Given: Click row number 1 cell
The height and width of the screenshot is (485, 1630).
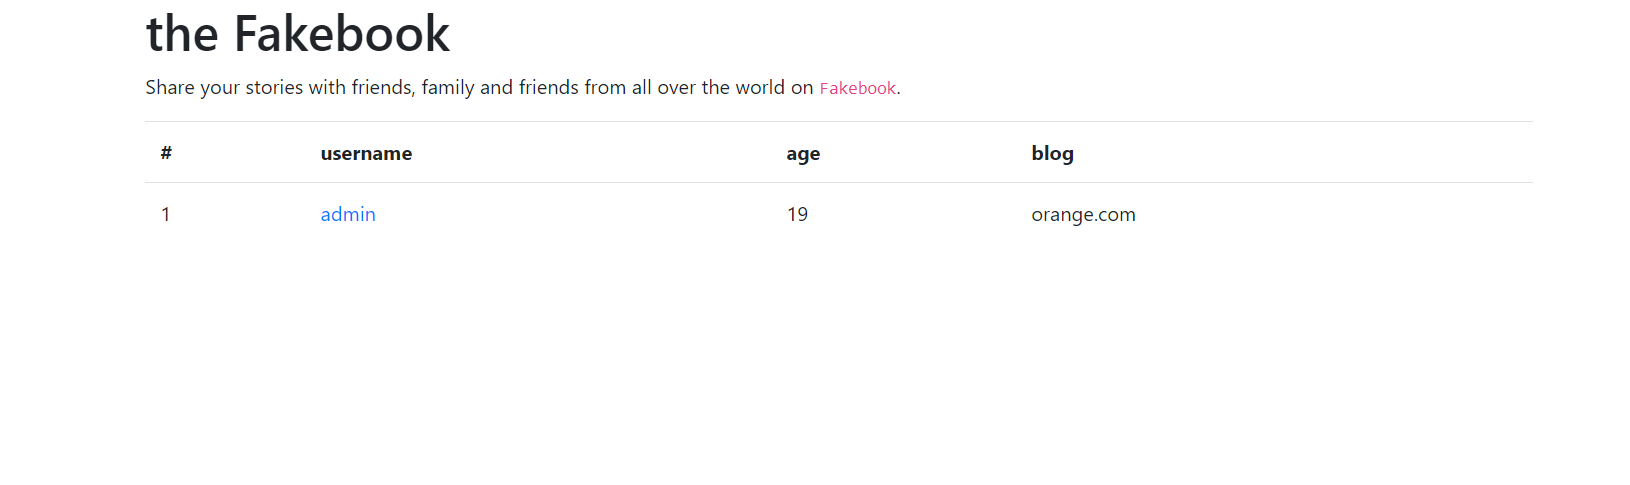Looking at the screenshot, I should coord(166,214).
